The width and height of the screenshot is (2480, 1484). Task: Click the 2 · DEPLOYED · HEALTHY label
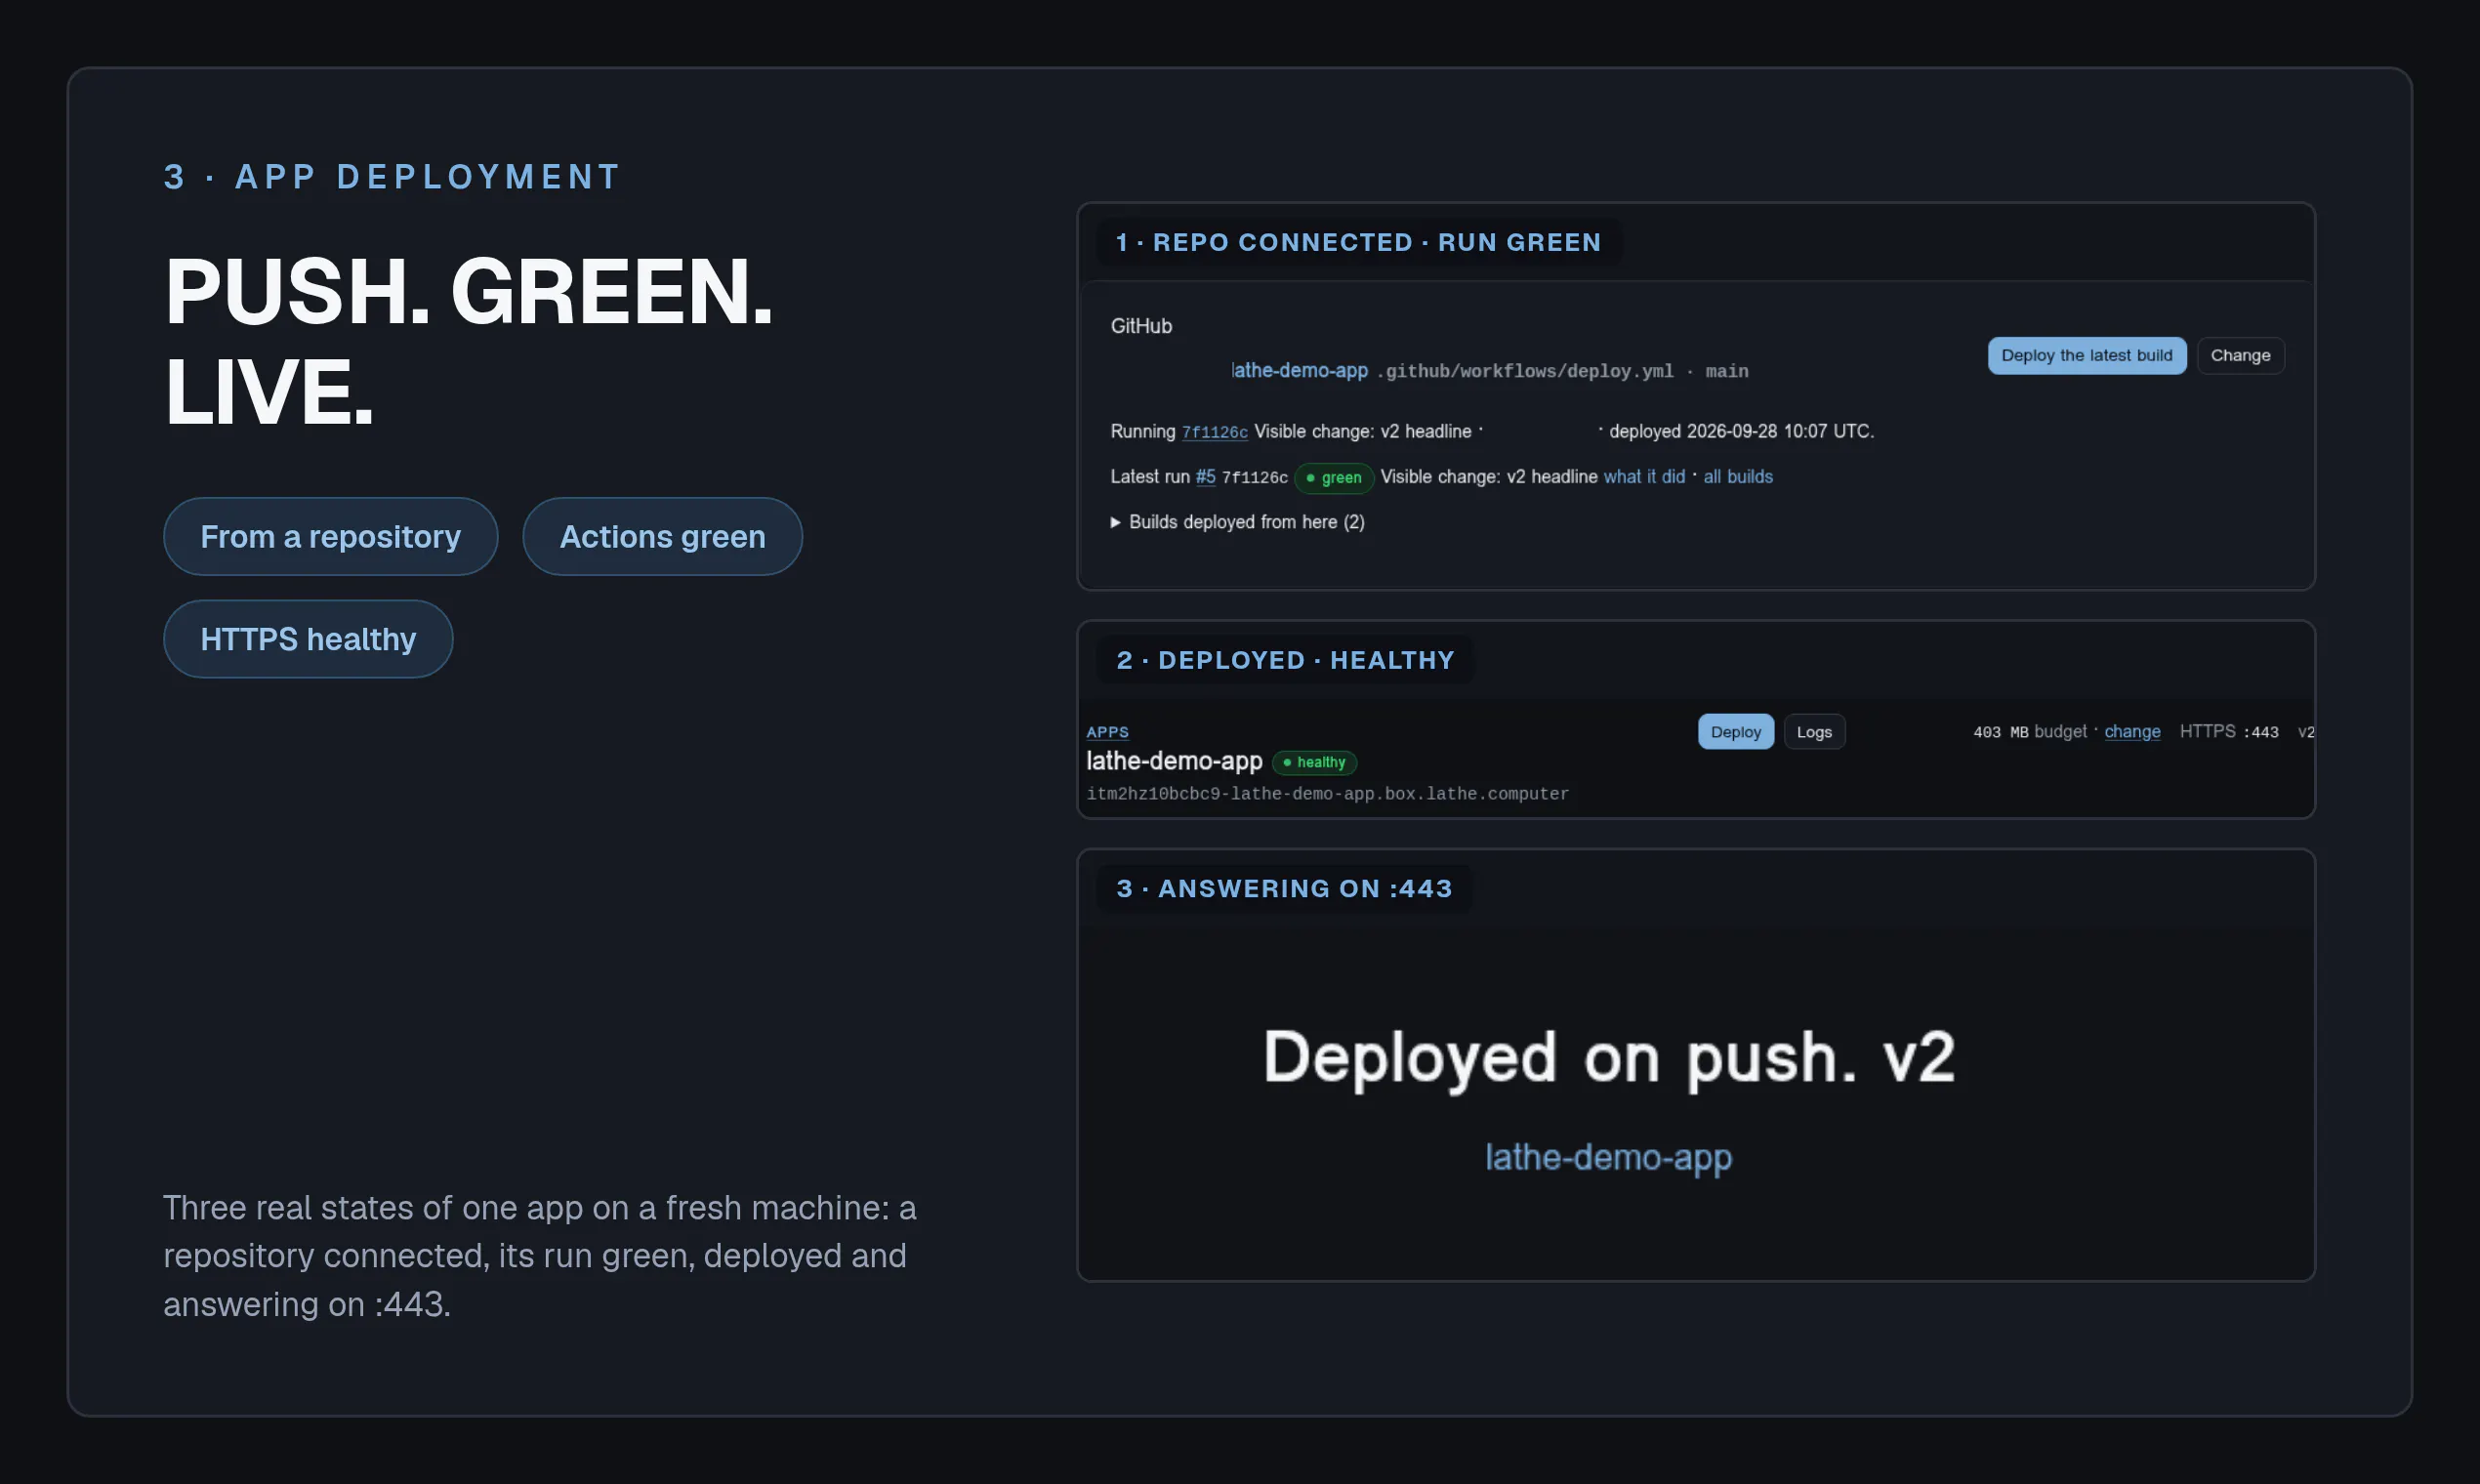tap(1285, 660)
